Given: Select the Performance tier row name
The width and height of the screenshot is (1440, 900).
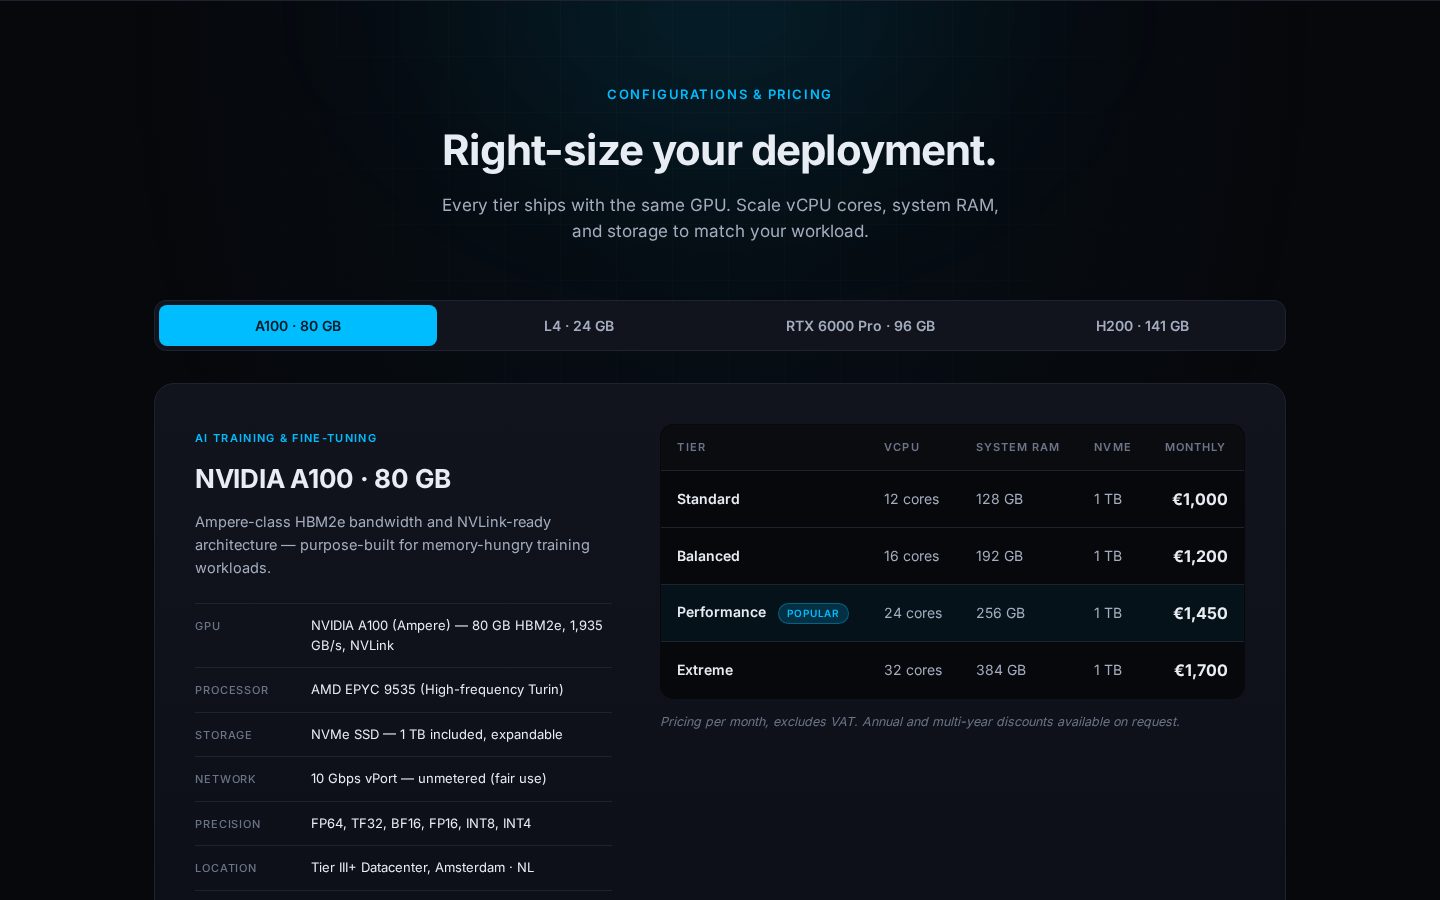Looking at the screenshot, I should (721, 612).
